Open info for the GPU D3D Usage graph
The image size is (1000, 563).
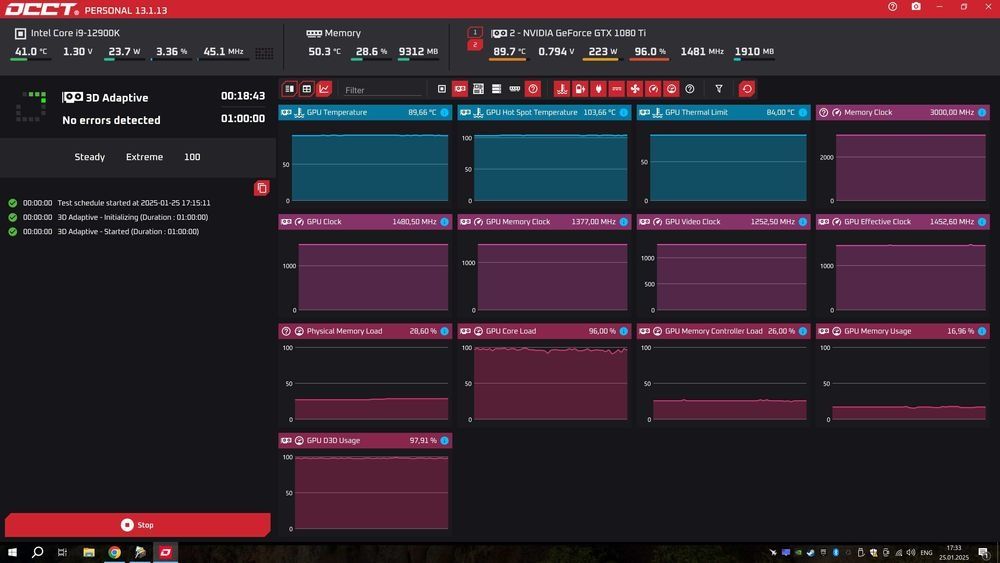click(x=445, y=441)
